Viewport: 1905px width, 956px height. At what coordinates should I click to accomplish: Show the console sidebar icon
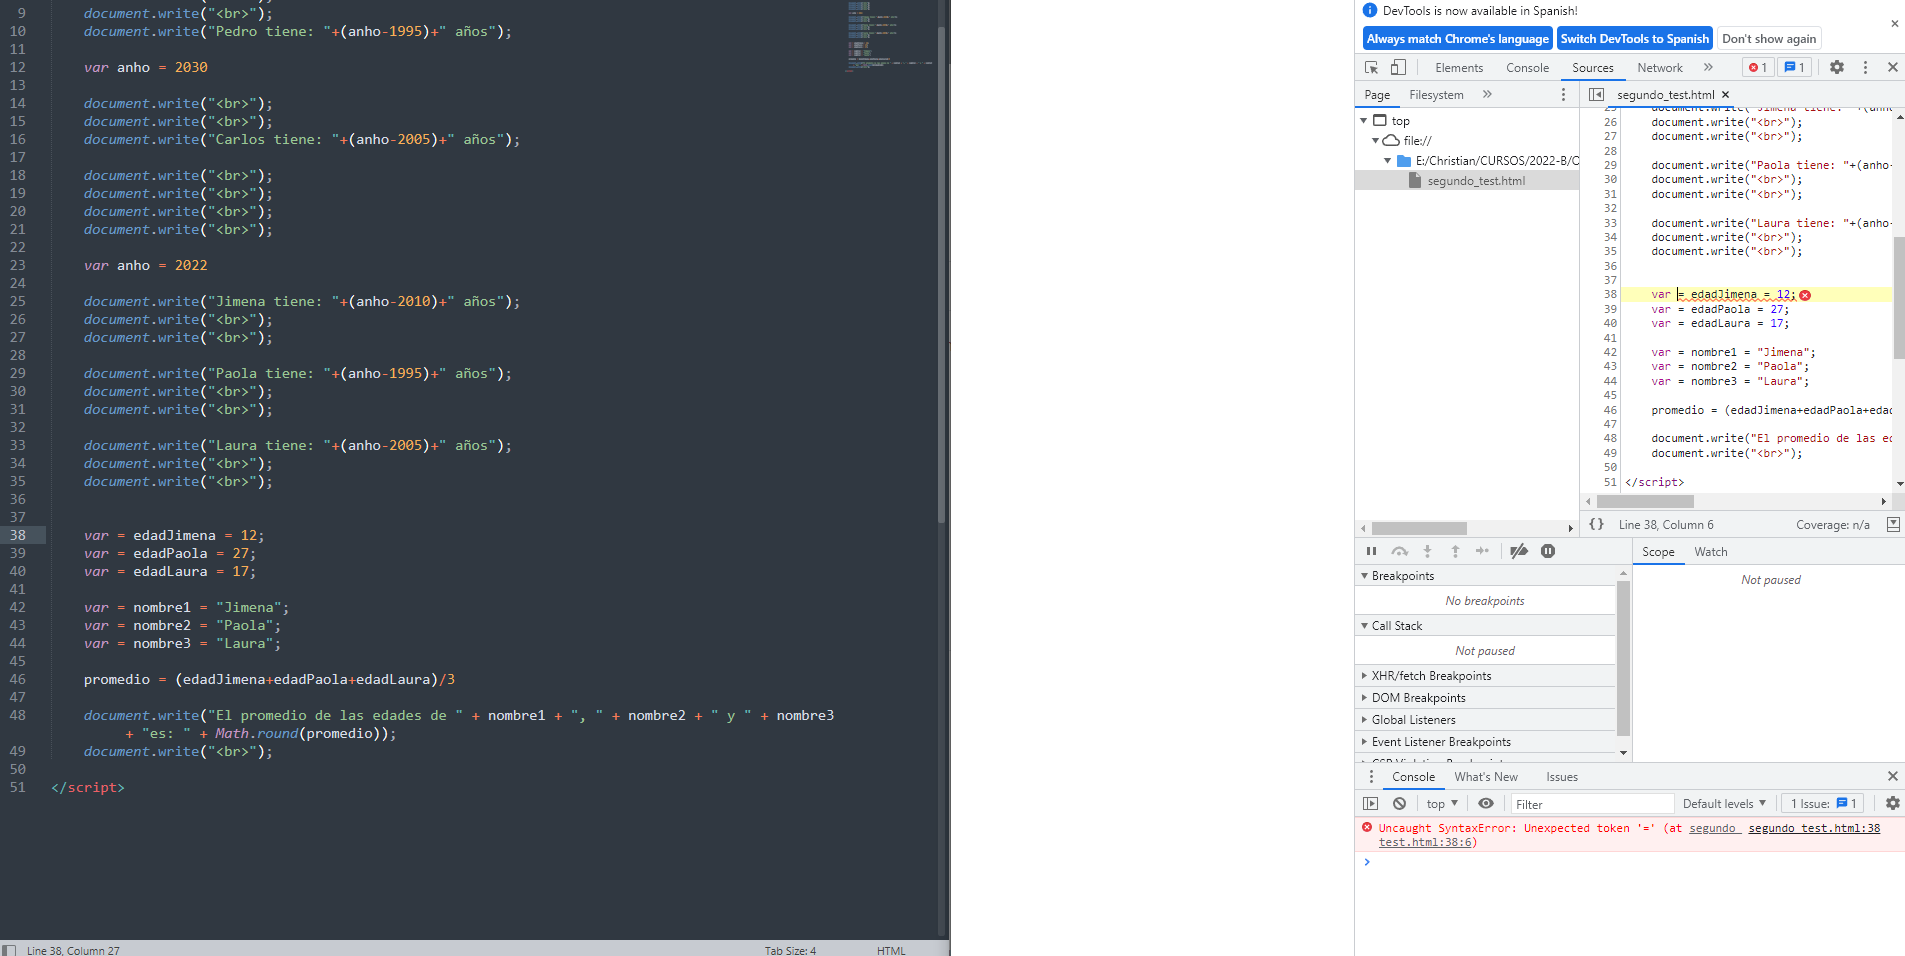click(x=1370, y=803)
